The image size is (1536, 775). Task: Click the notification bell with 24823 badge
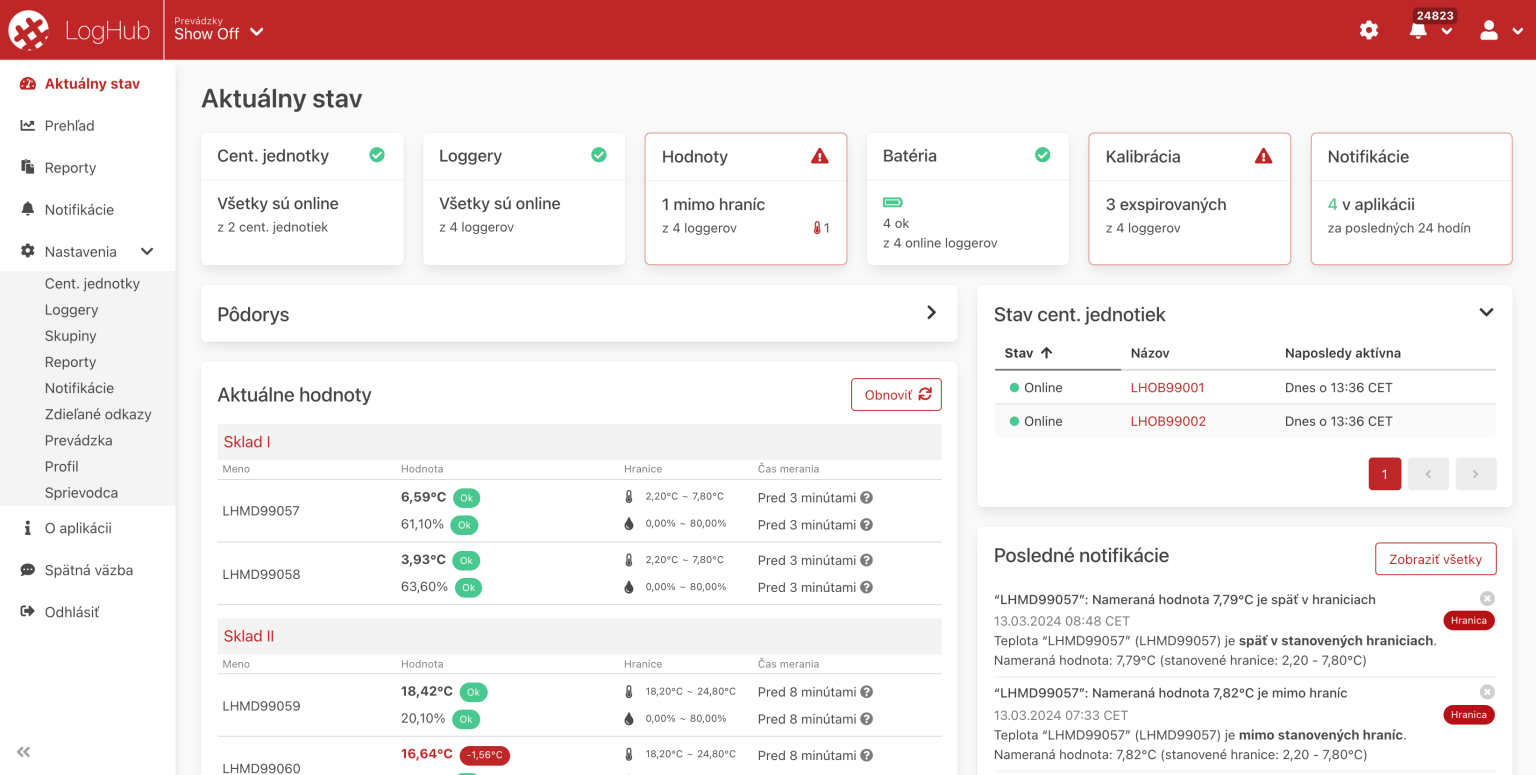point(1418,30)
